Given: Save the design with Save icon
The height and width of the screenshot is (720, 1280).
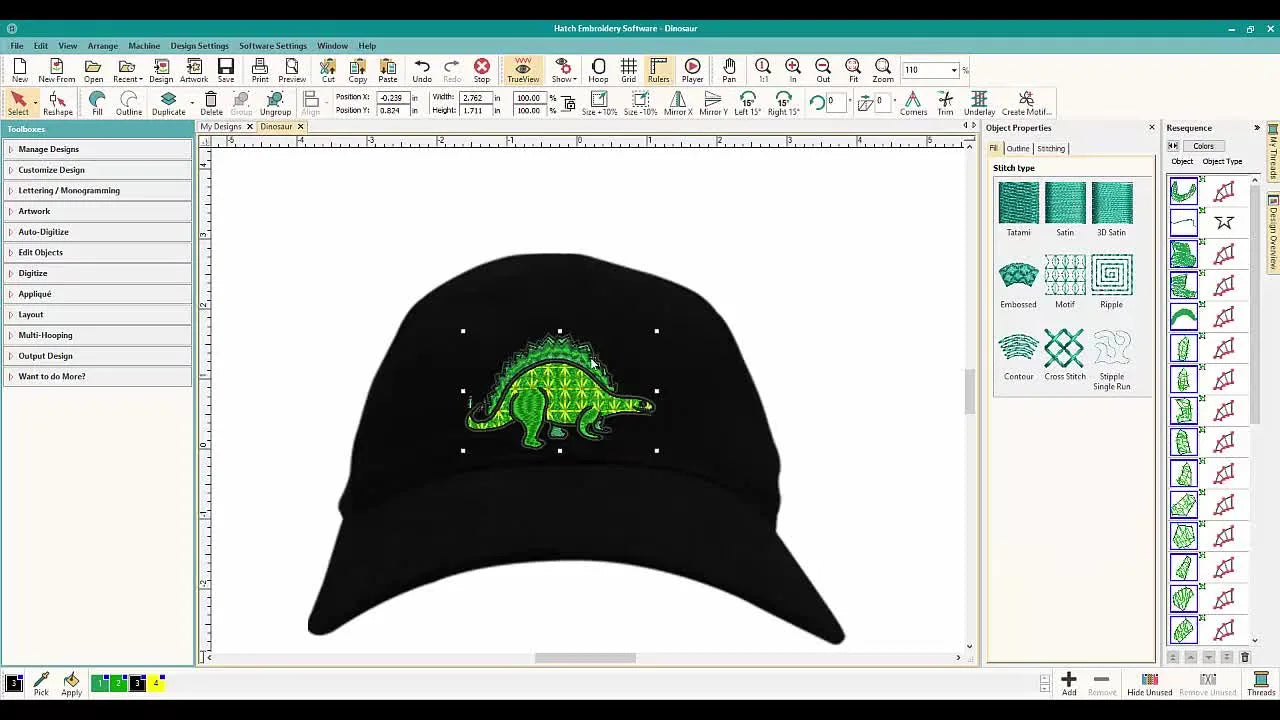Looking at the screenshot, I should point(226,70).
